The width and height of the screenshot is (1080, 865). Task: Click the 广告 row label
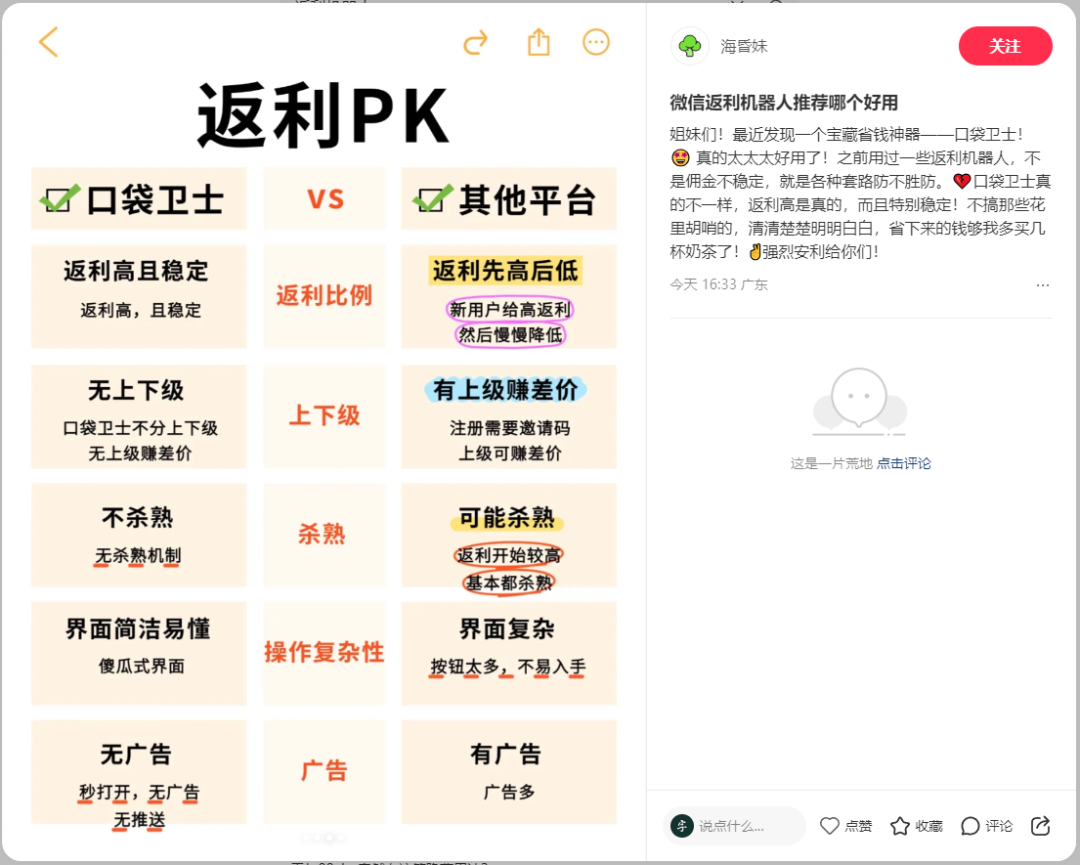324,771
